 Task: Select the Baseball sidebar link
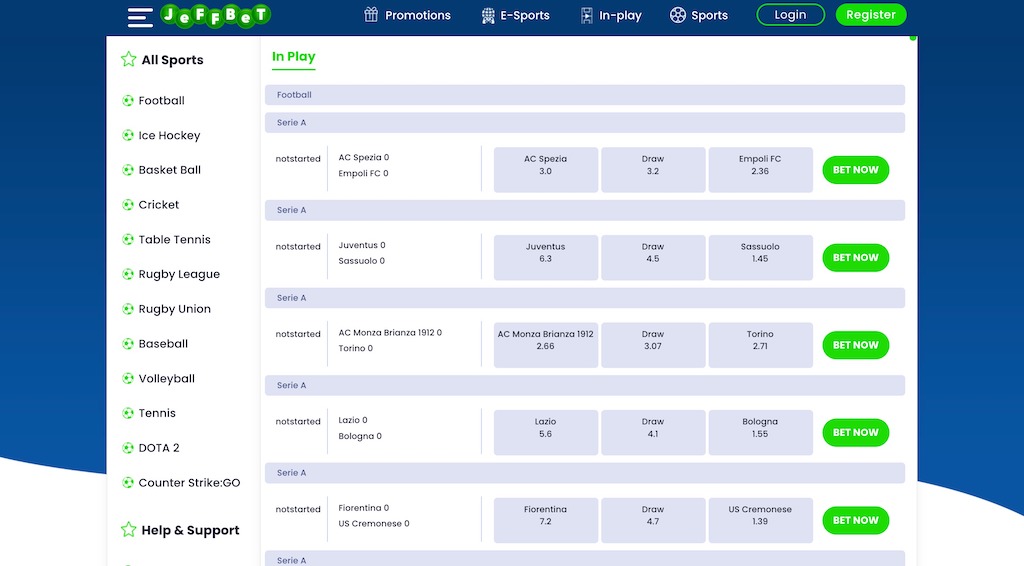pyautogui.click(x=163, y=343)
